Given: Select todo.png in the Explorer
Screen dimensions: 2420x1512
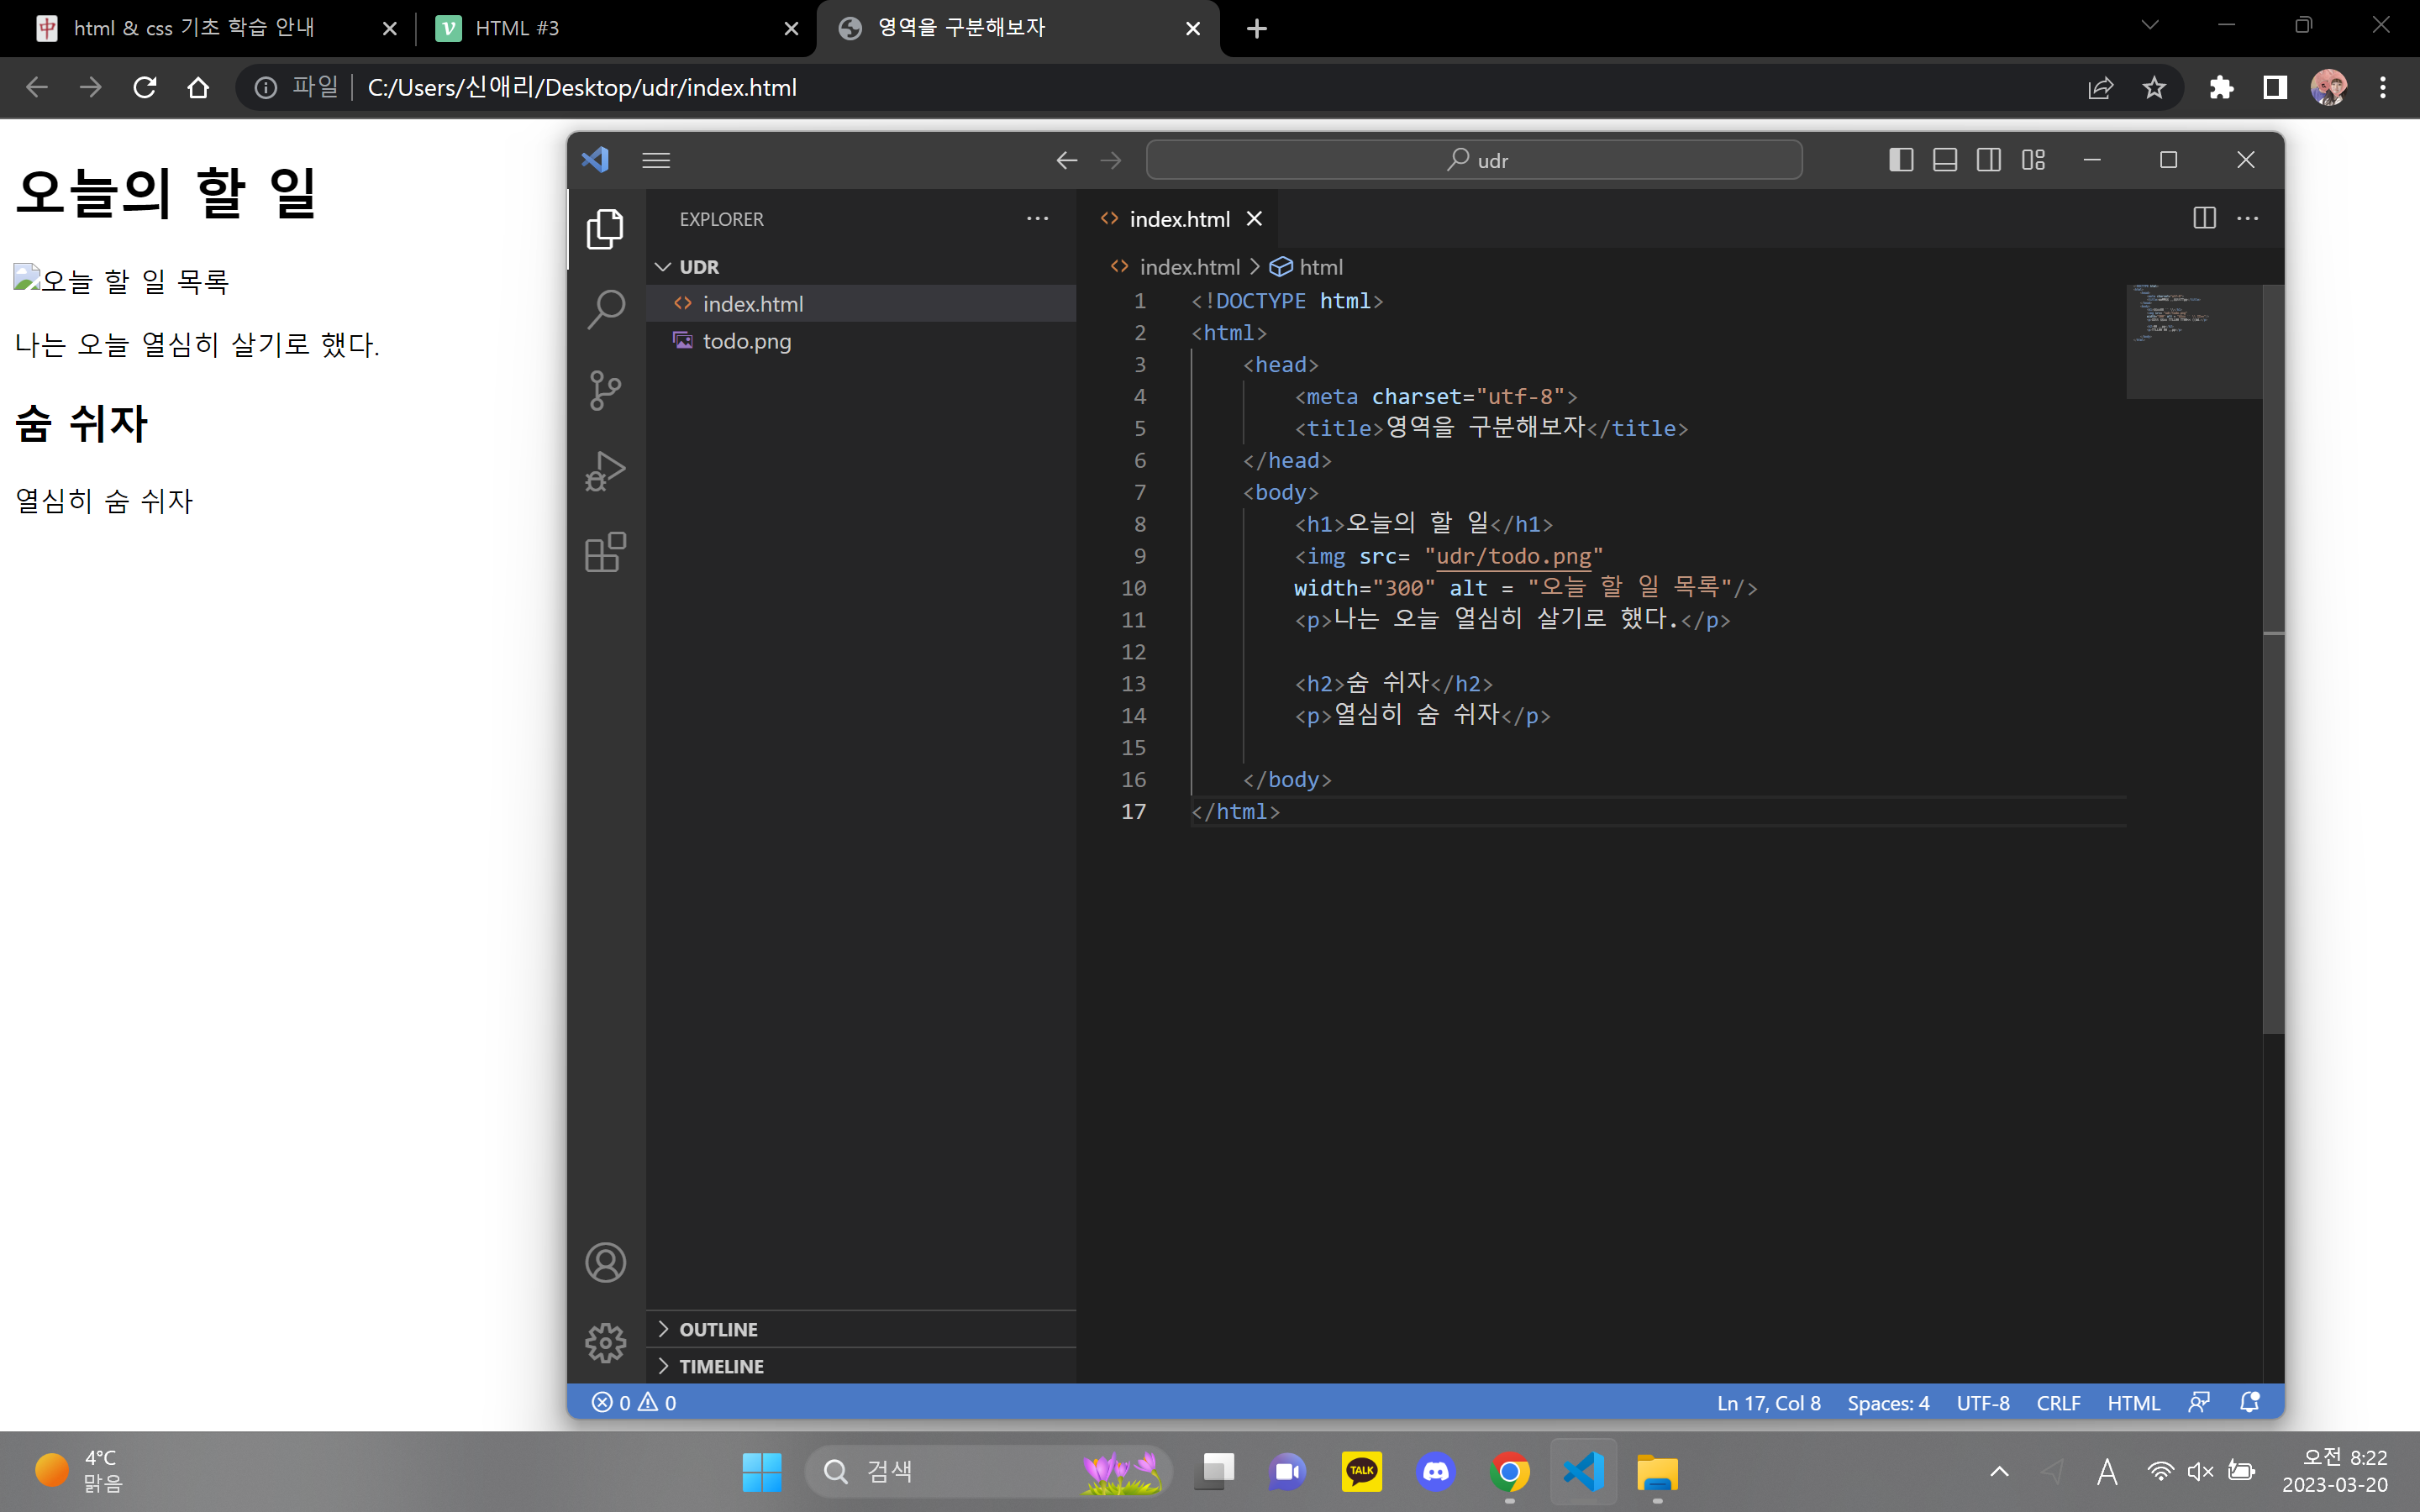Looking at the screenshot, I should click(x=746, y=341).
